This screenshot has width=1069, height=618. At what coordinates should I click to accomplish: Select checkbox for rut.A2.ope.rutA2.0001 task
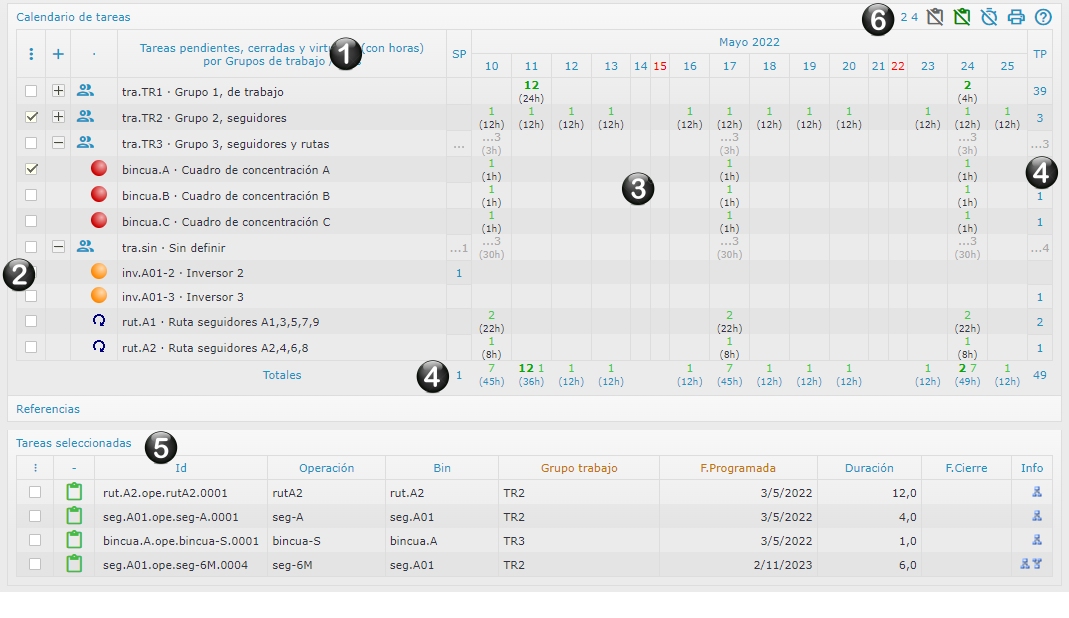(x=35, y=492)
